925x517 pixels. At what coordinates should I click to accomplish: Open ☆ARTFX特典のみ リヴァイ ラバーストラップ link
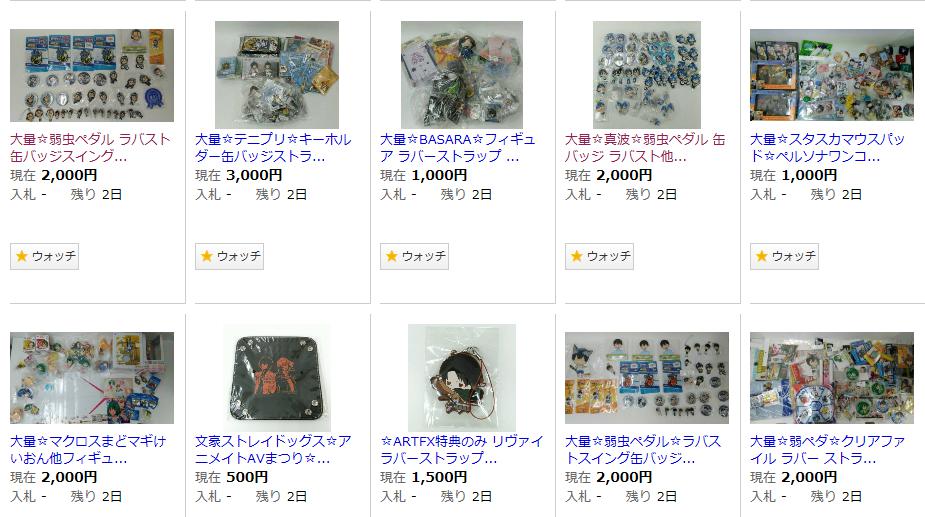click(461, 449)
